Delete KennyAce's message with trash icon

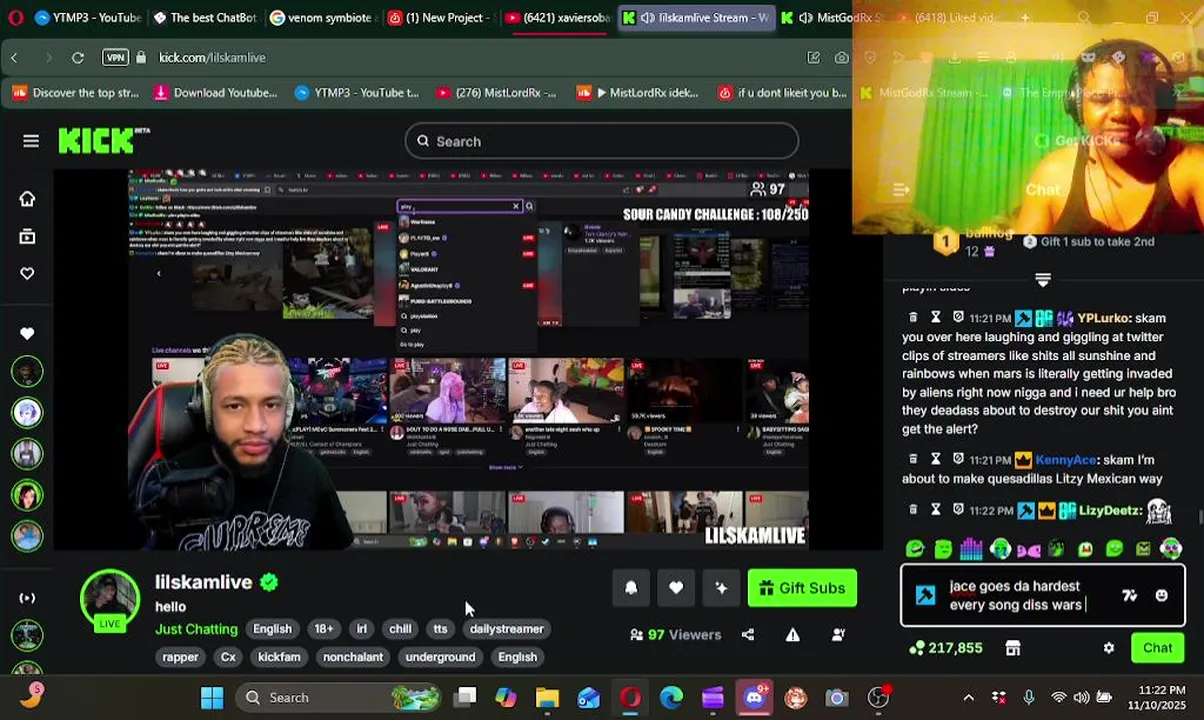point(913,460)
